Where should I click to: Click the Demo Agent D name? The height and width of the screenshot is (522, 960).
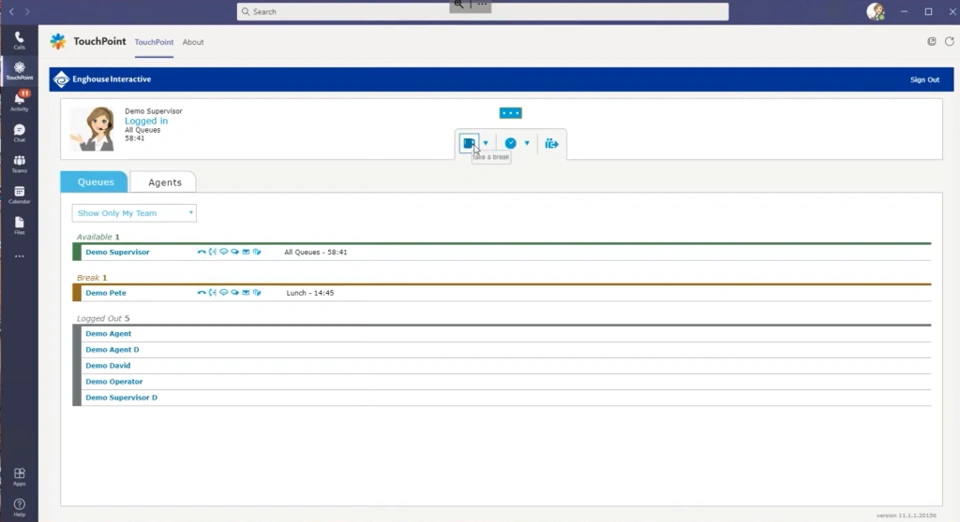[x=112, y=349]
